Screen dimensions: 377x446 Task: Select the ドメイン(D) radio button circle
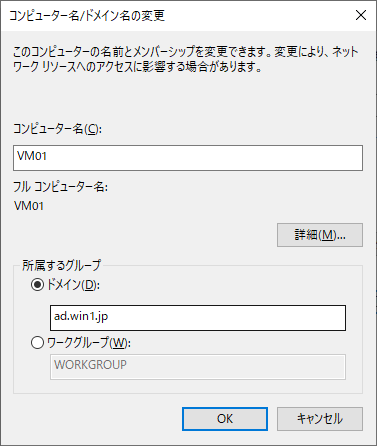[37, 285]
